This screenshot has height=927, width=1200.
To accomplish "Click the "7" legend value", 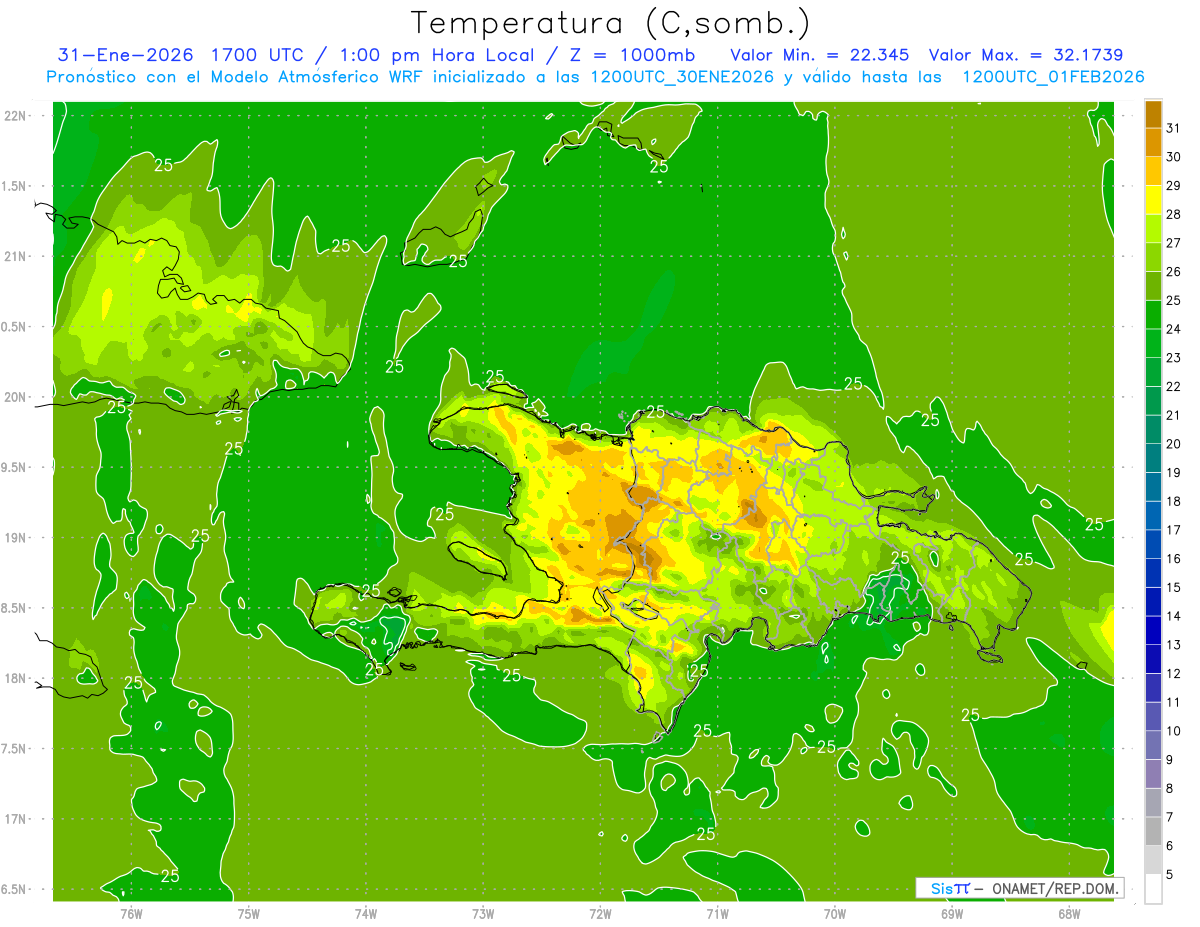I will click(1170, 817).
